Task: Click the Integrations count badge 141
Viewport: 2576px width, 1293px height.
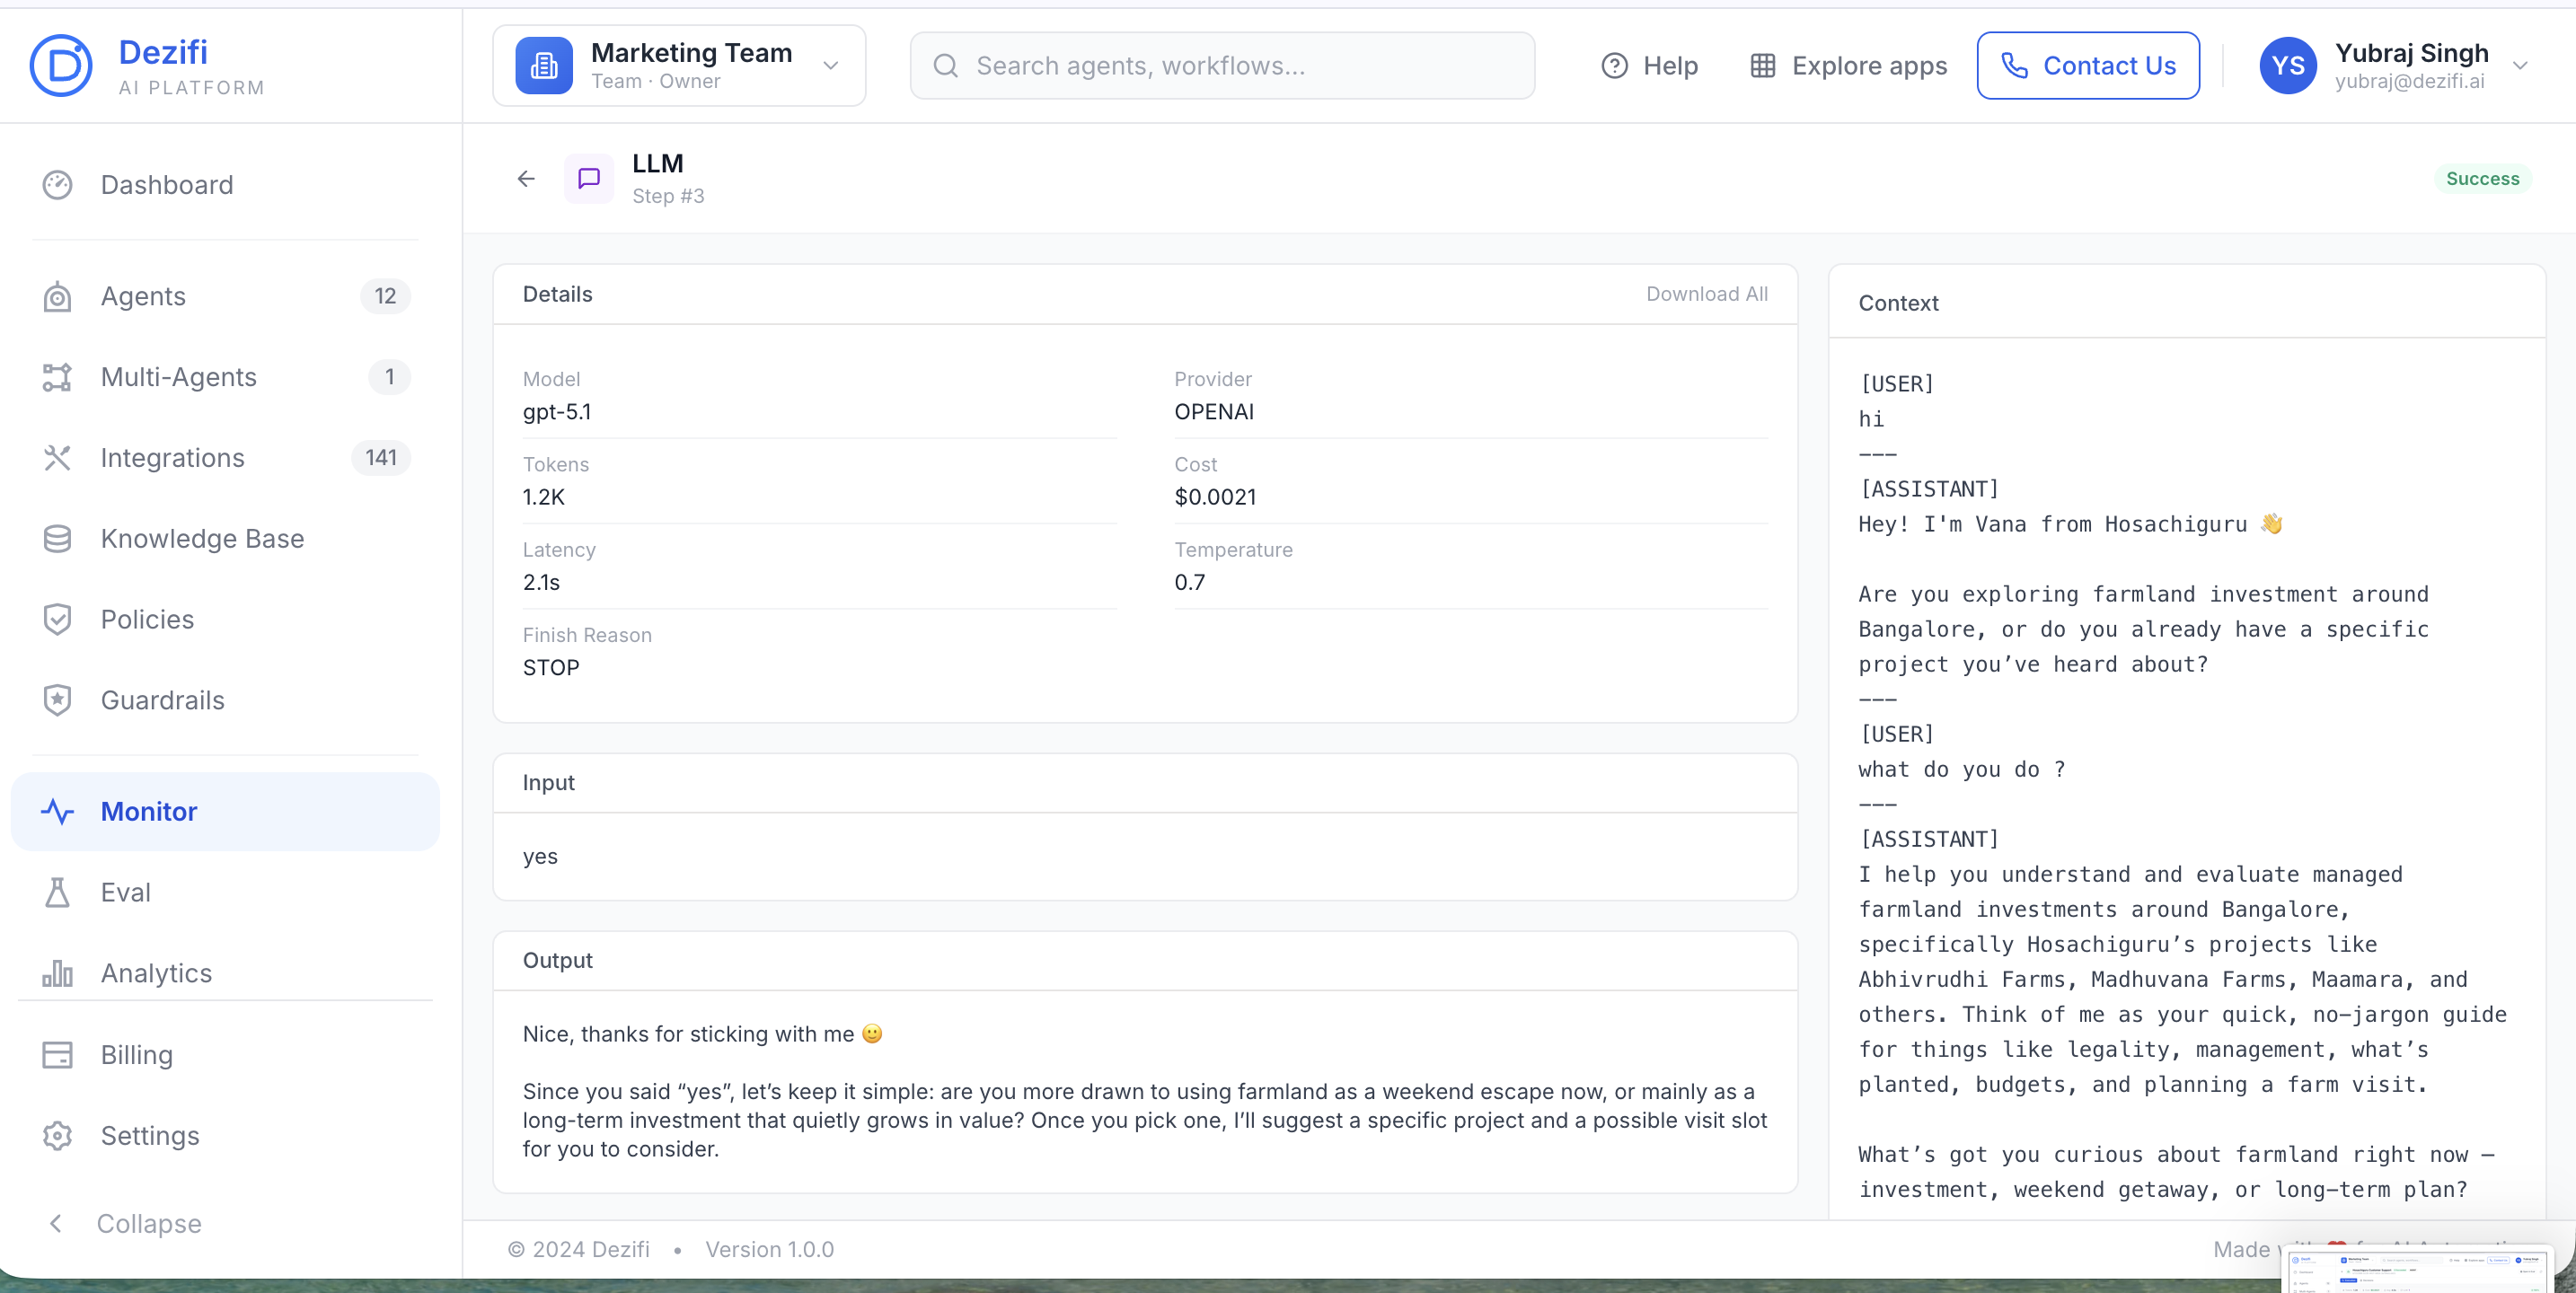Action: pyautogui.click(x=381, y=458)
